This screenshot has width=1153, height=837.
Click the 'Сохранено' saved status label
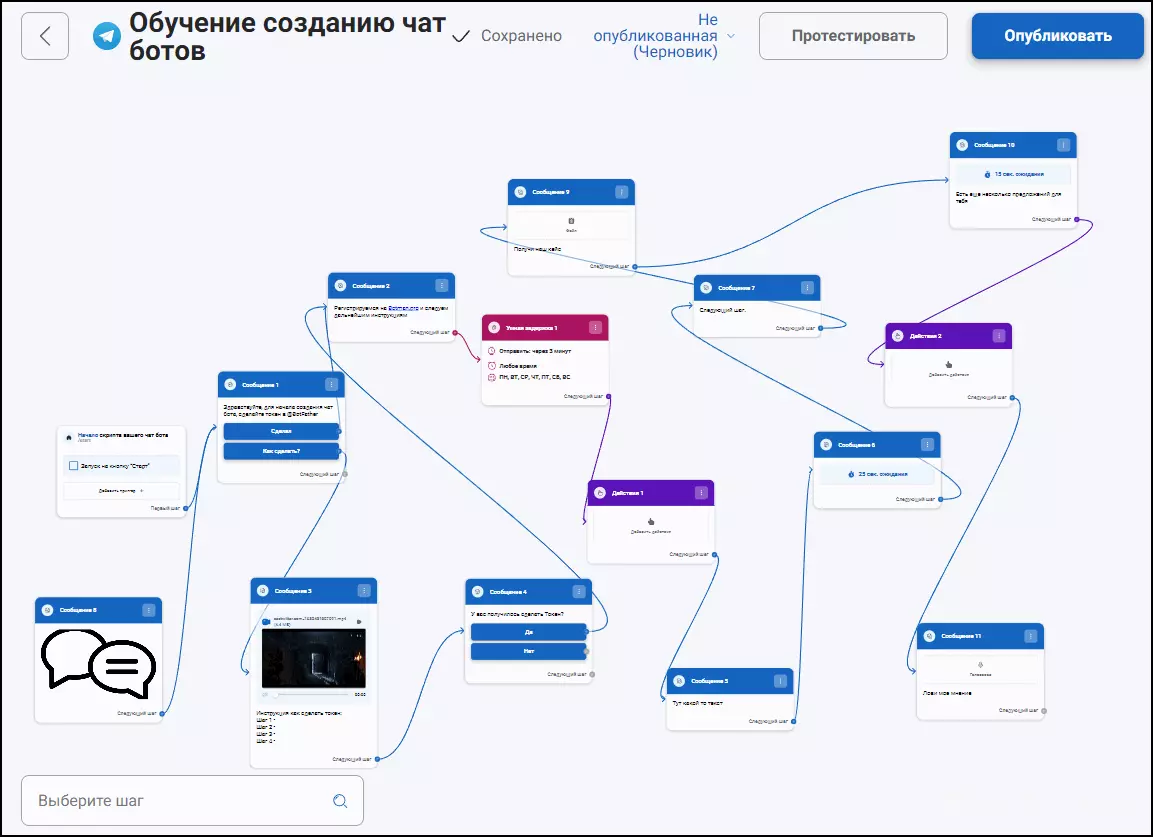point(521,36)
